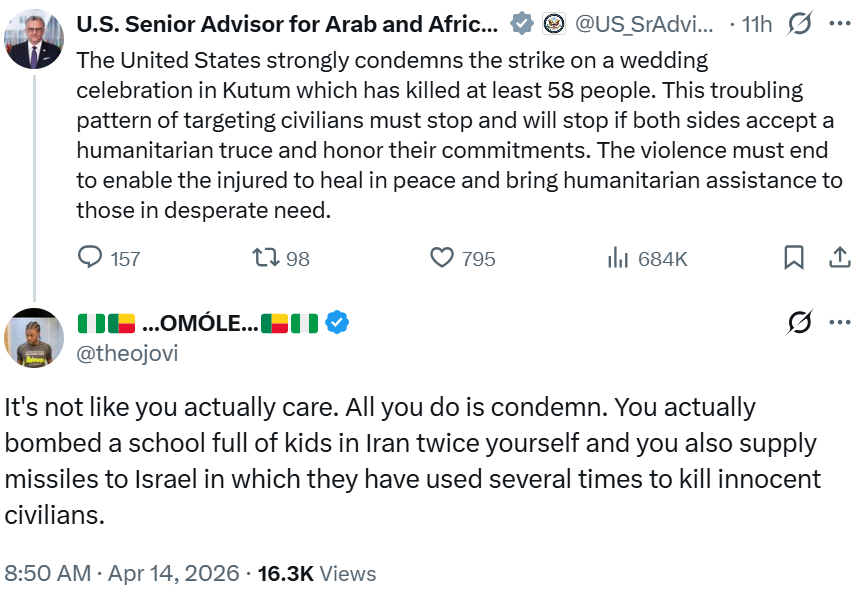Open more options on theojovi reply
Screen dimensions: 857x604
click(x=840, y=322)
